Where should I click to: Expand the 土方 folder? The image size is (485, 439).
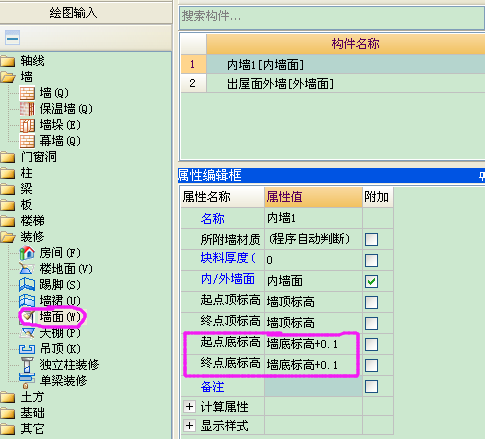click(x=8, y=397)
